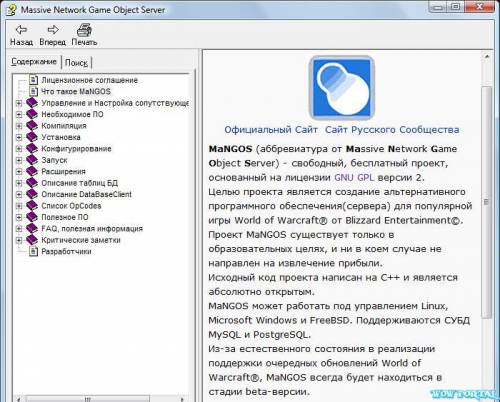Click the purple book icon beside Полезное ПО
Viewport: 500px width, 402px height.
pyautogui.click(x=32, y=217)
